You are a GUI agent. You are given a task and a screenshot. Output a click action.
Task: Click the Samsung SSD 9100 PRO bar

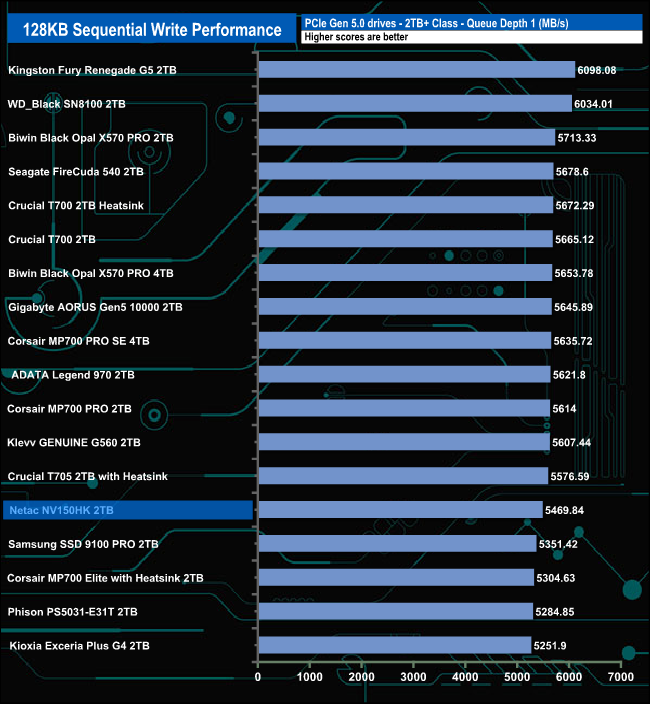coord(398,544)
